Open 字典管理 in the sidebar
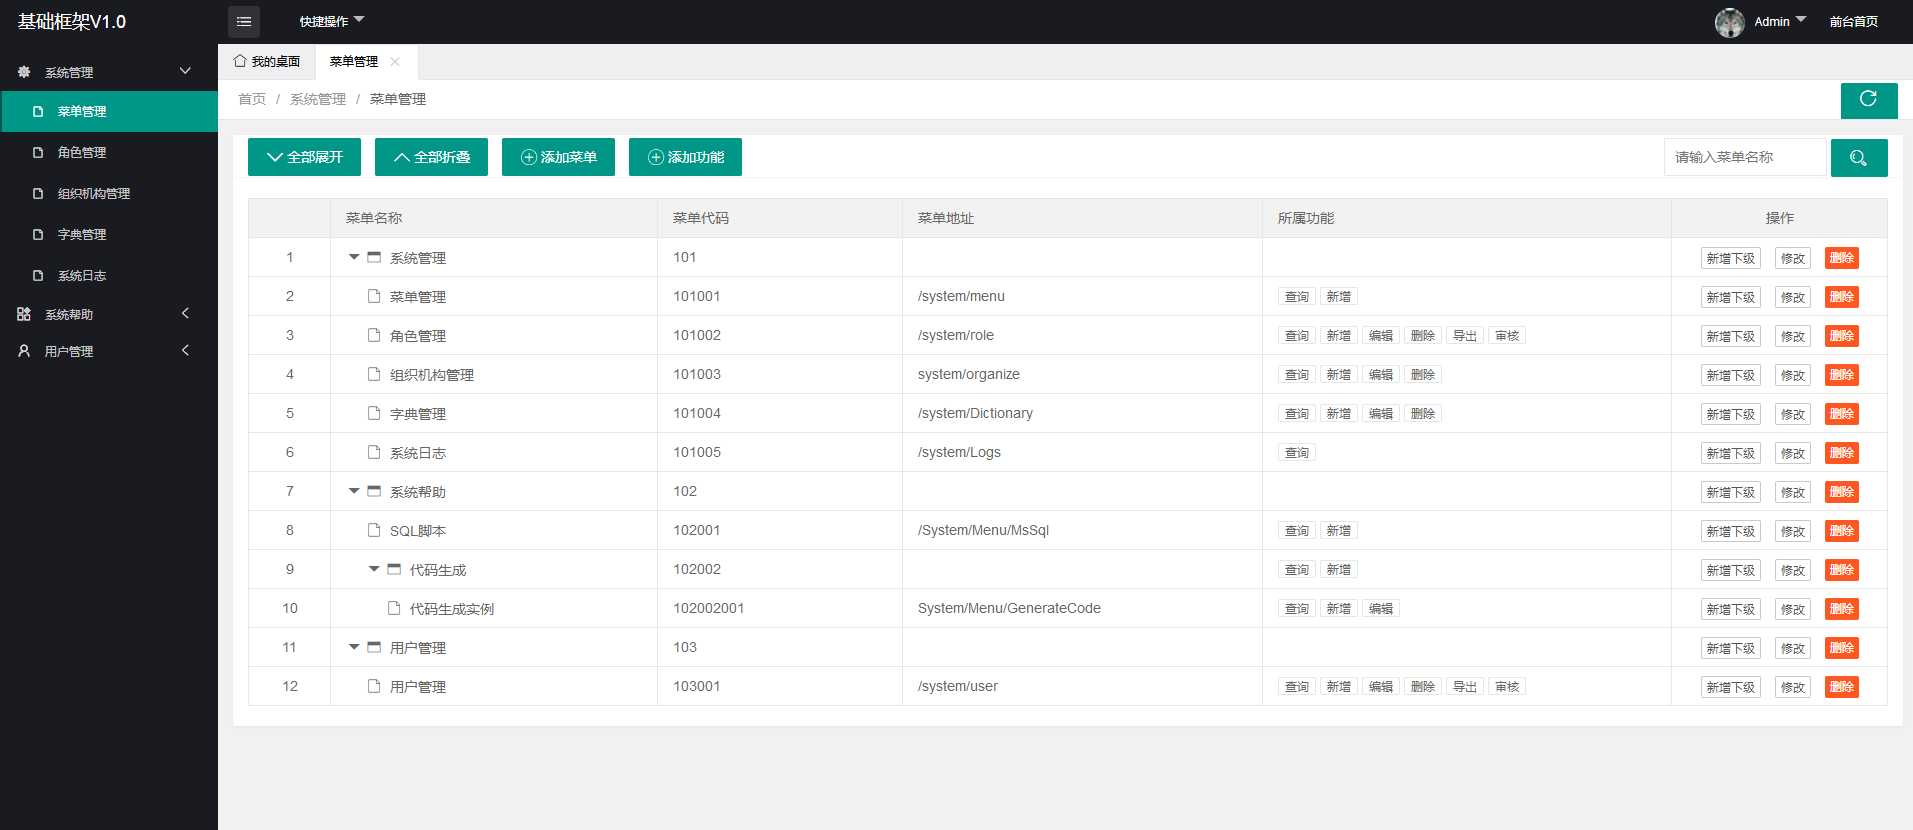 tap(109, 234)
